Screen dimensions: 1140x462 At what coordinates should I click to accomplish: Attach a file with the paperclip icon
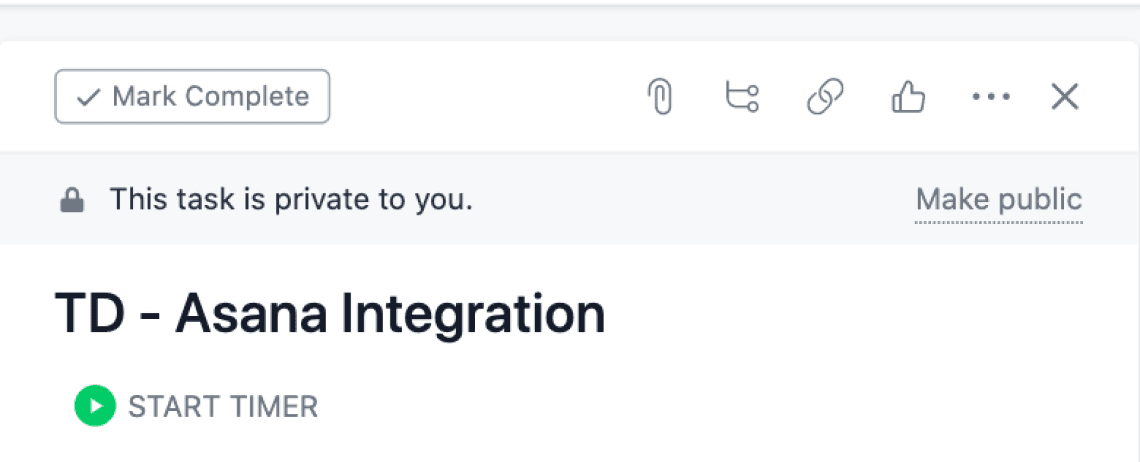click(660, 97)
